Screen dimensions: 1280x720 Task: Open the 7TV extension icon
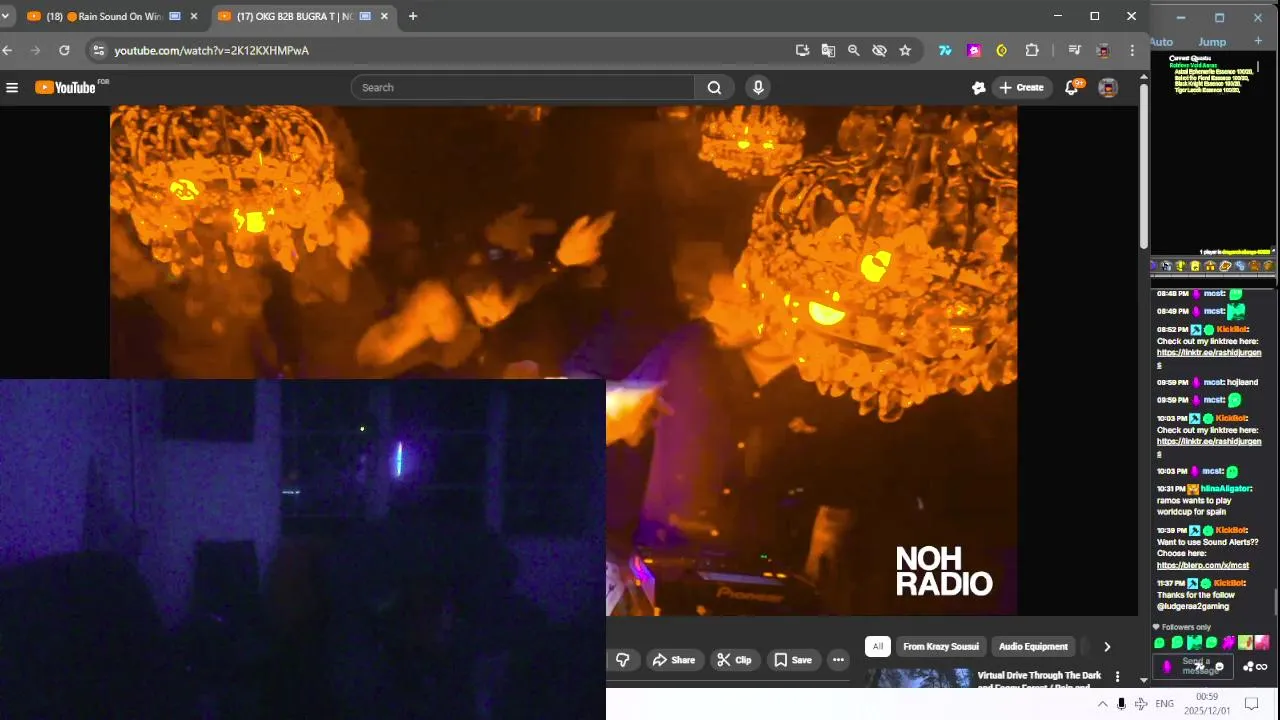tap(945, 50)
